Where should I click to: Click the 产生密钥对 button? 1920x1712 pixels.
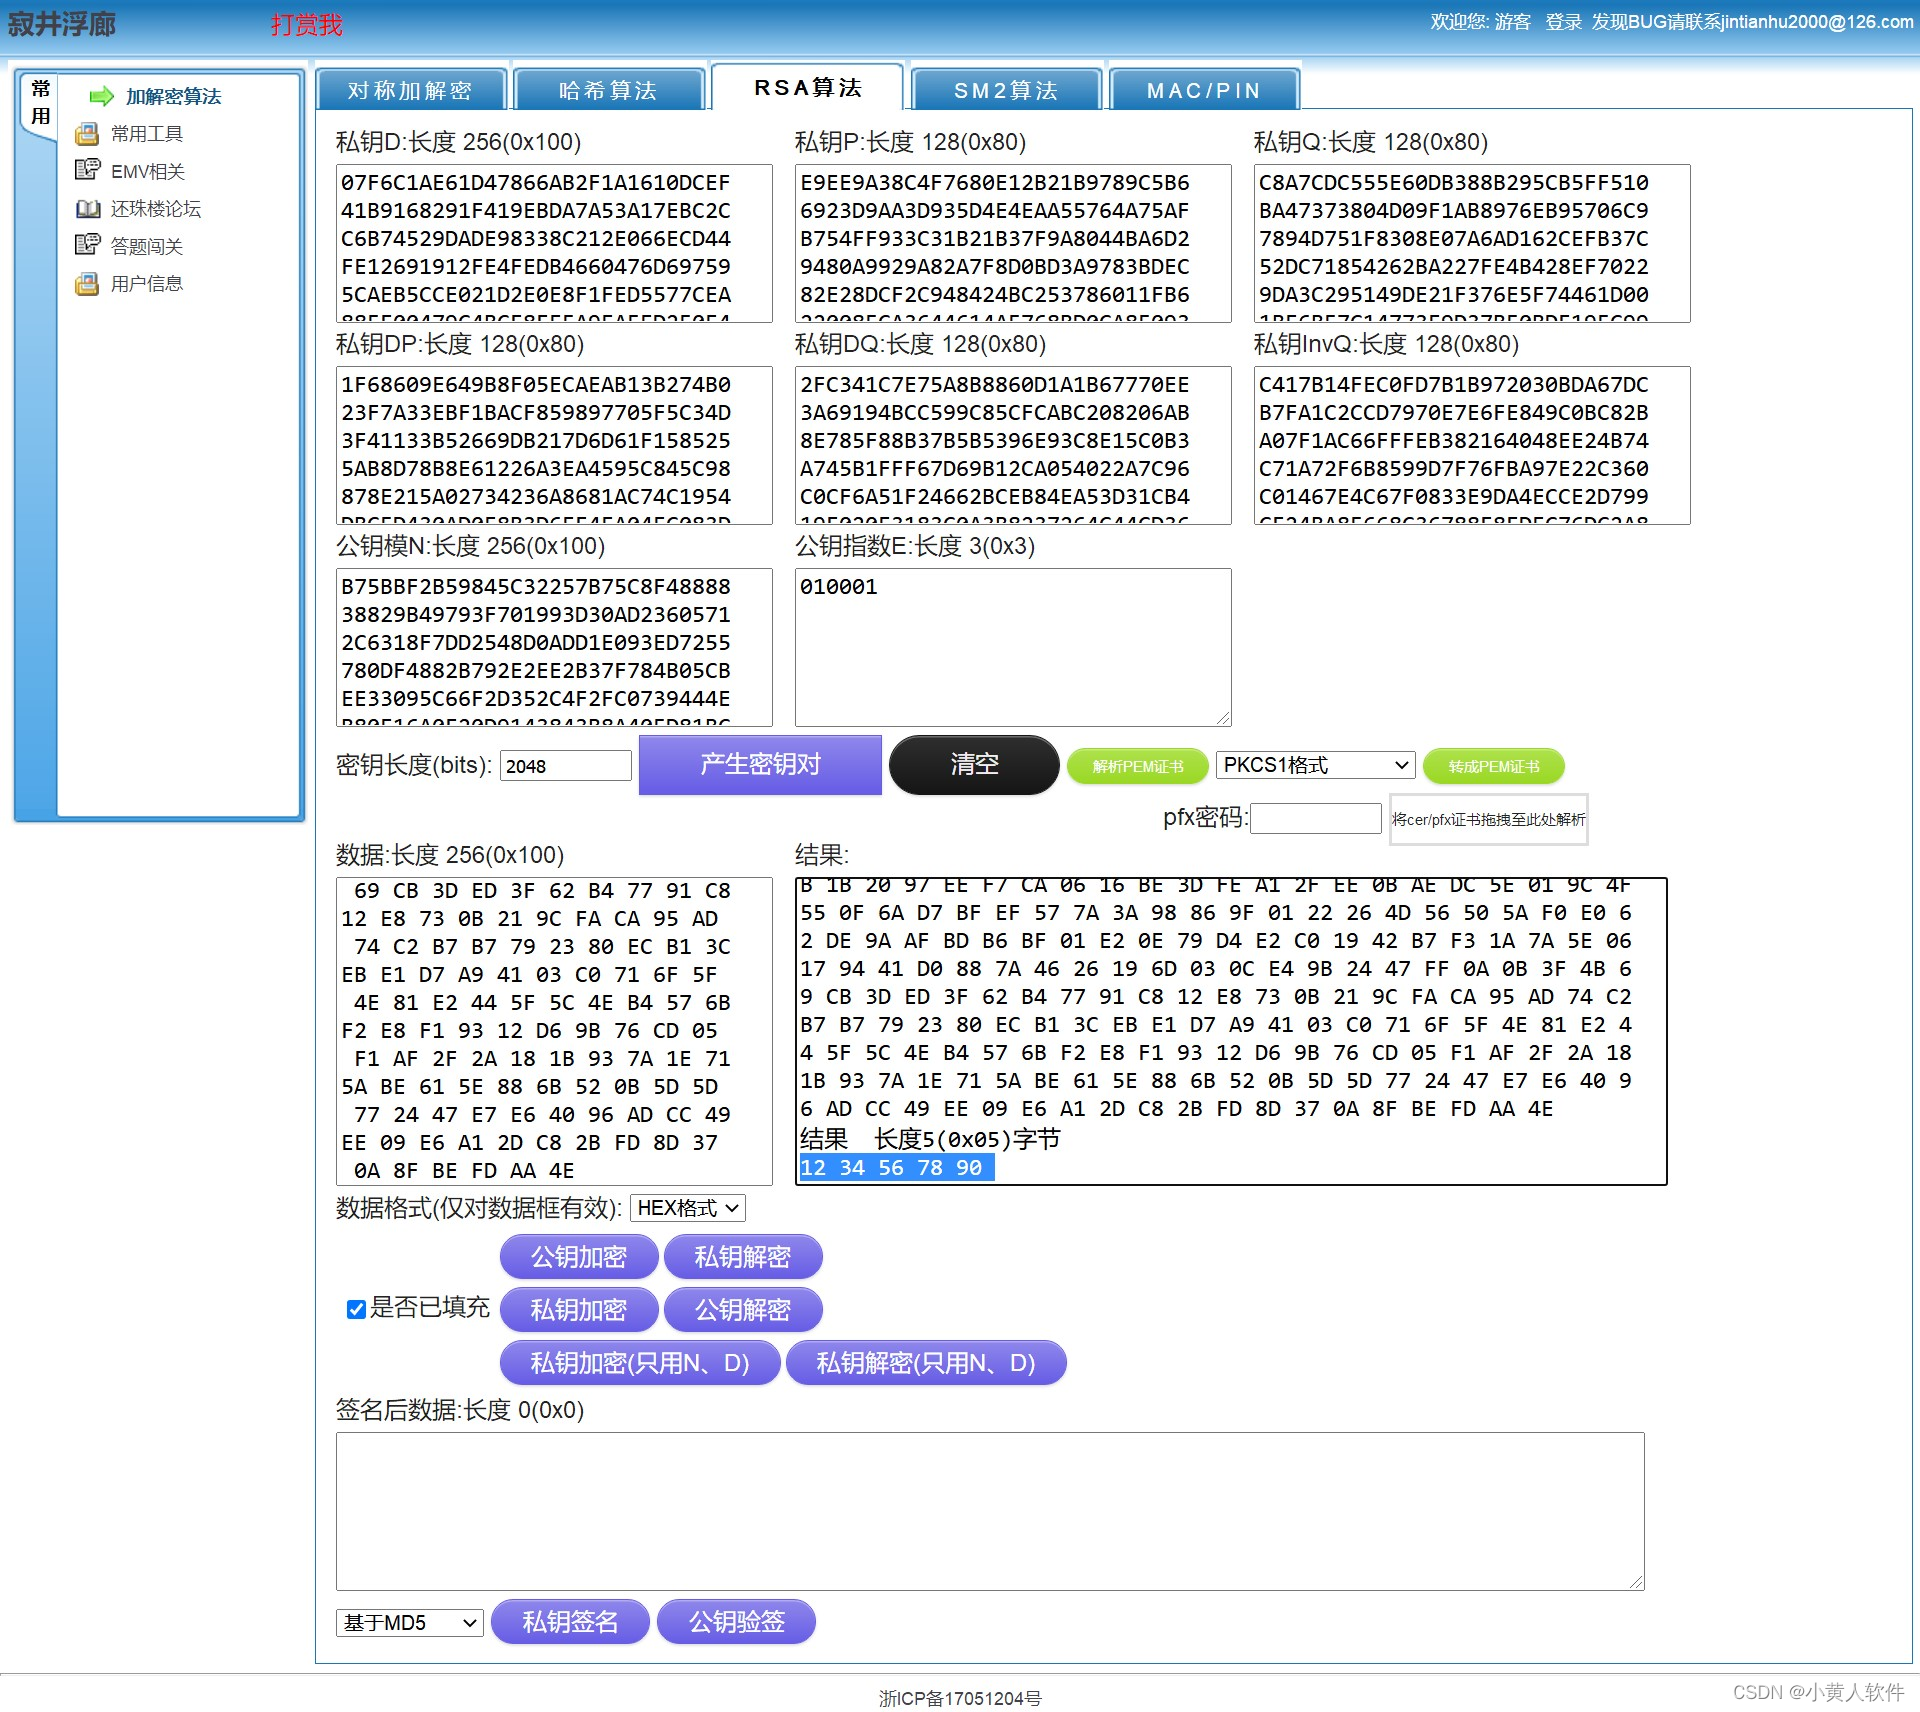[760, 765]
